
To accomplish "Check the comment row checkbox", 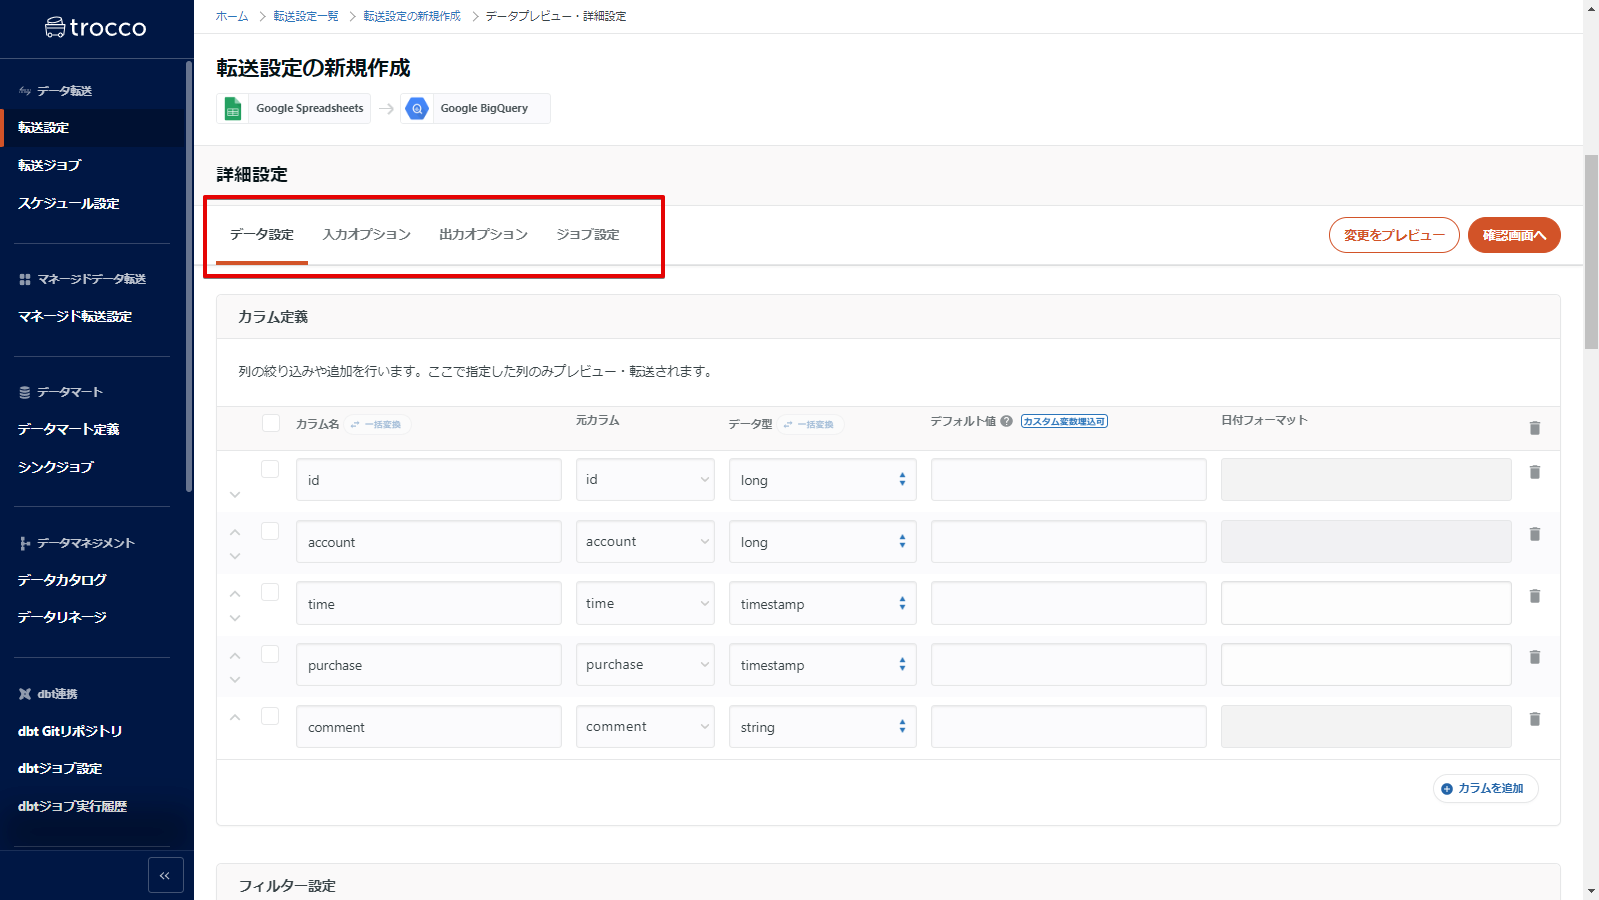I will pos(270,716).
